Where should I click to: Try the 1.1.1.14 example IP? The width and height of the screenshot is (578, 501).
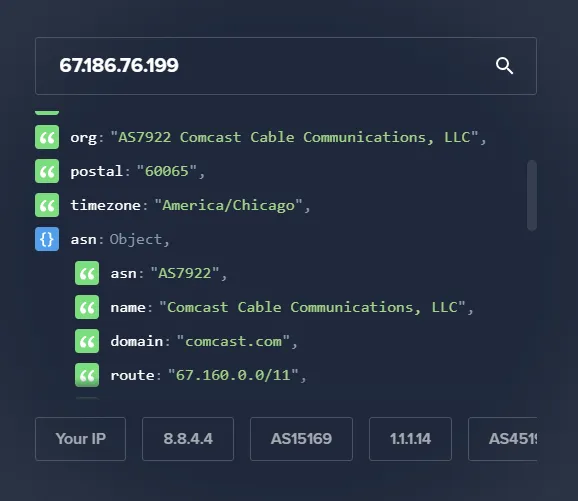(410, 439)
